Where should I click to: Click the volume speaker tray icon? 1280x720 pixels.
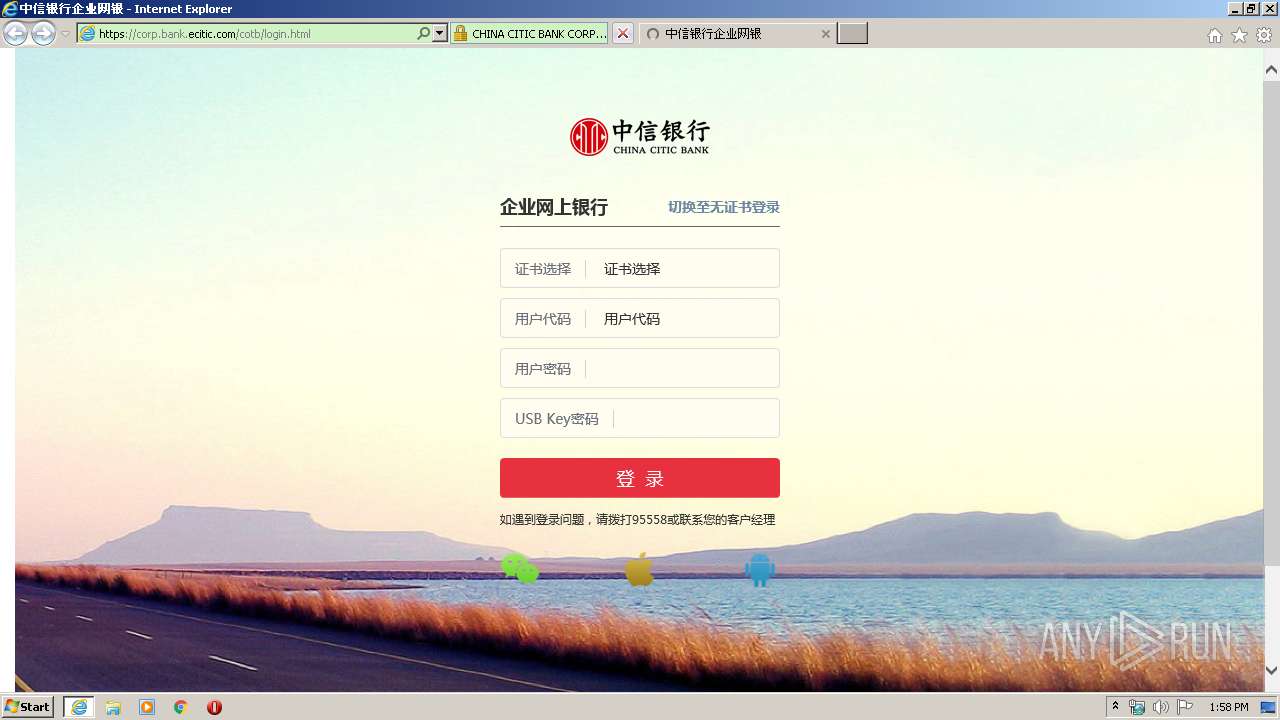coord(1160,707)
